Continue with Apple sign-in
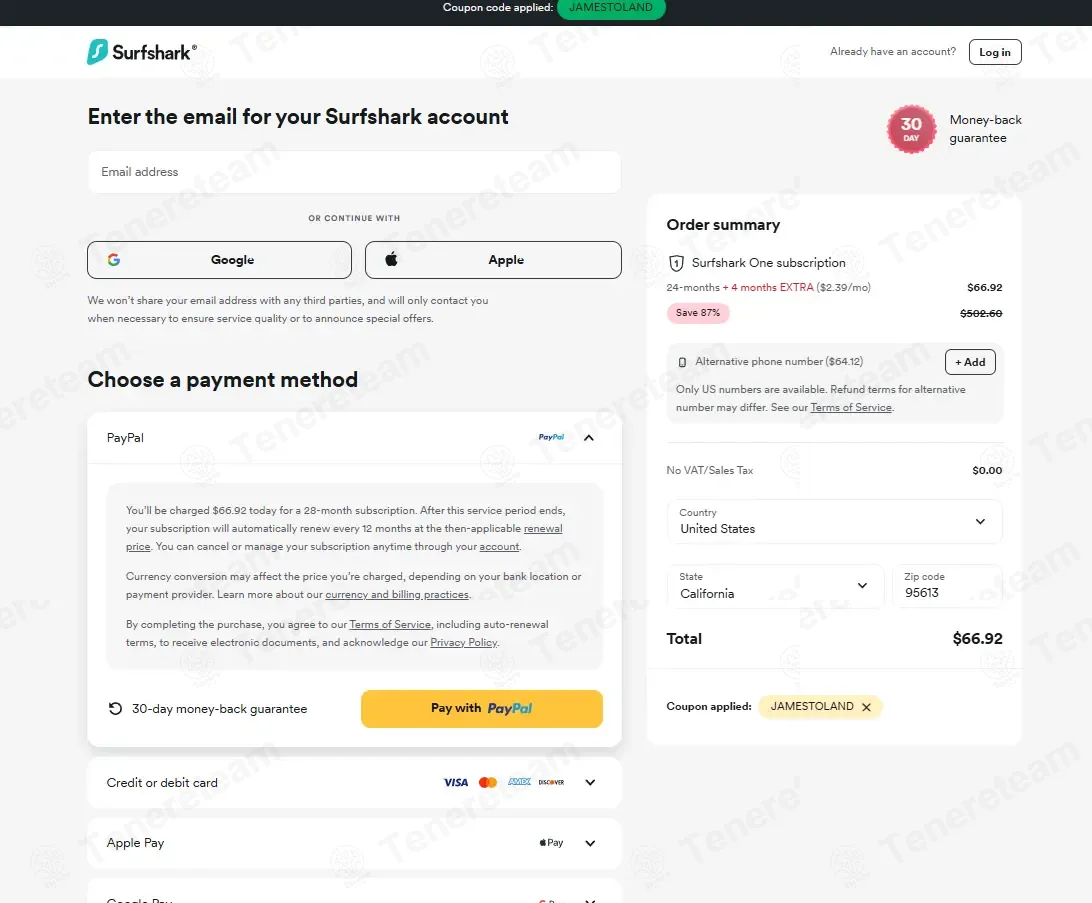 [x=493, y=260]
